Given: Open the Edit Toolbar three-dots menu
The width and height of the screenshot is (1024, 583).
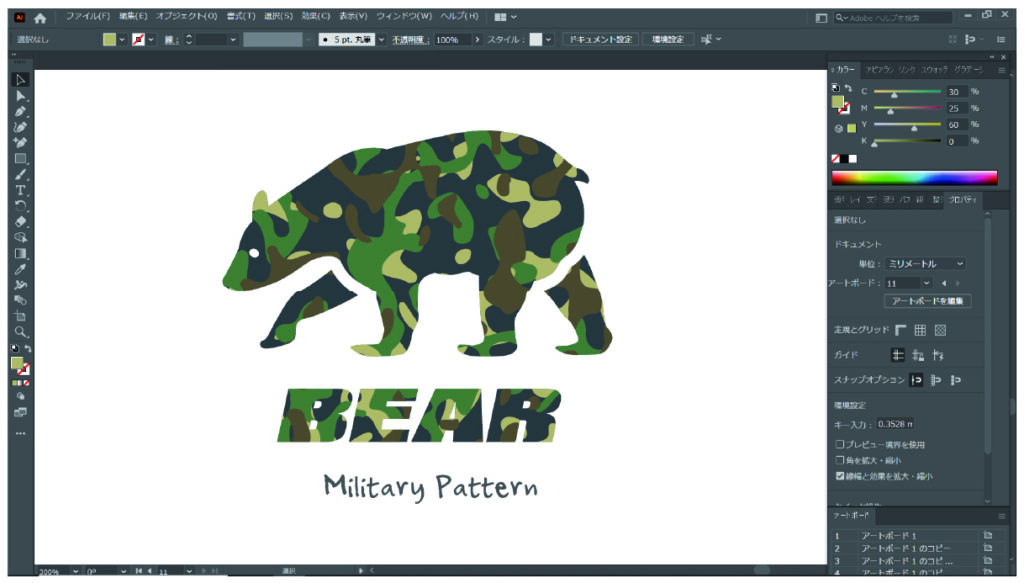Looking at the screenshot, I should [x=20, y=433].
